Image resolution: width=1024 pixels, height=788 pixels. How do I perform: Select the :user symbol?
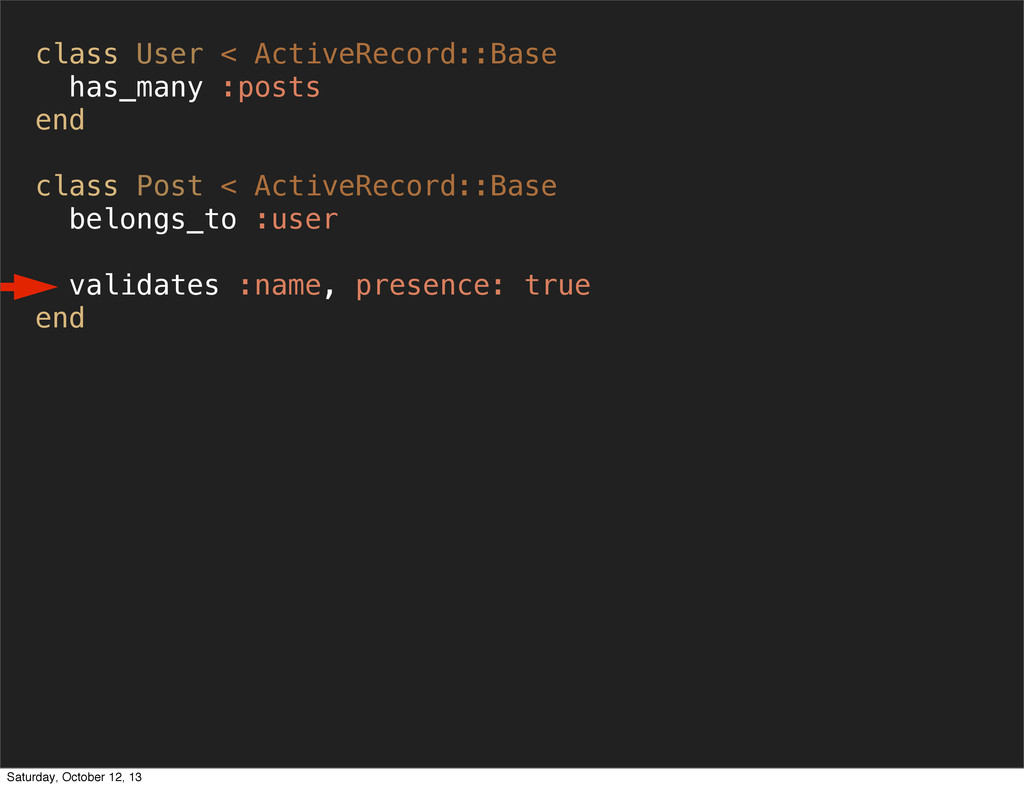(x=296, y=220)
